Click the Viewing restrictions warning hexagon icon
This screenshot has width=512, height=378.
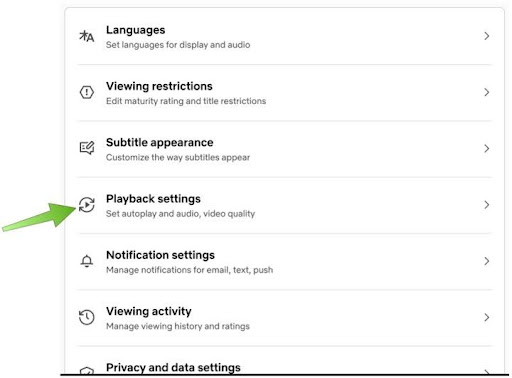(87, 92)
